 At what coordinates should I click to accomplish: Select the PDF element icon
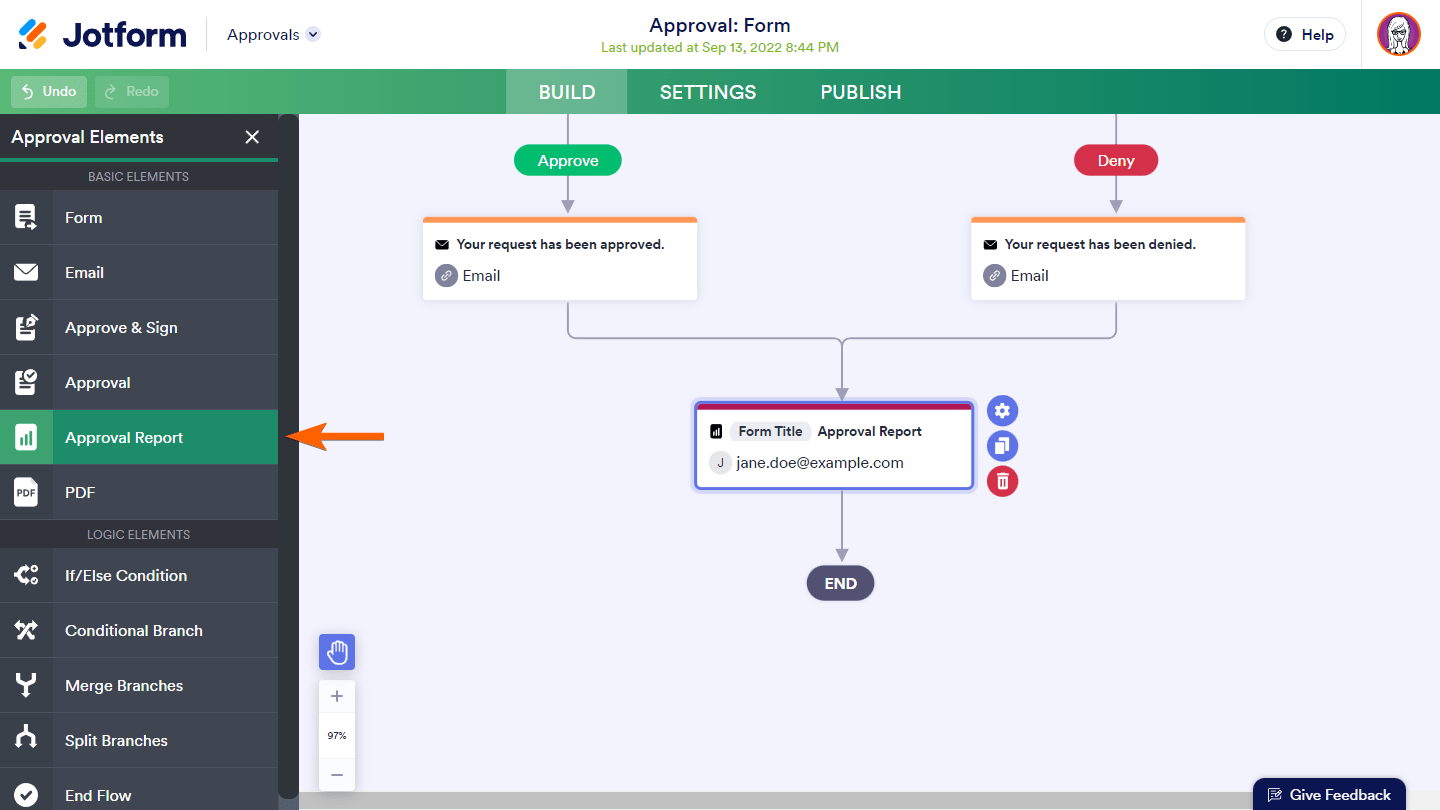point(26,493)
